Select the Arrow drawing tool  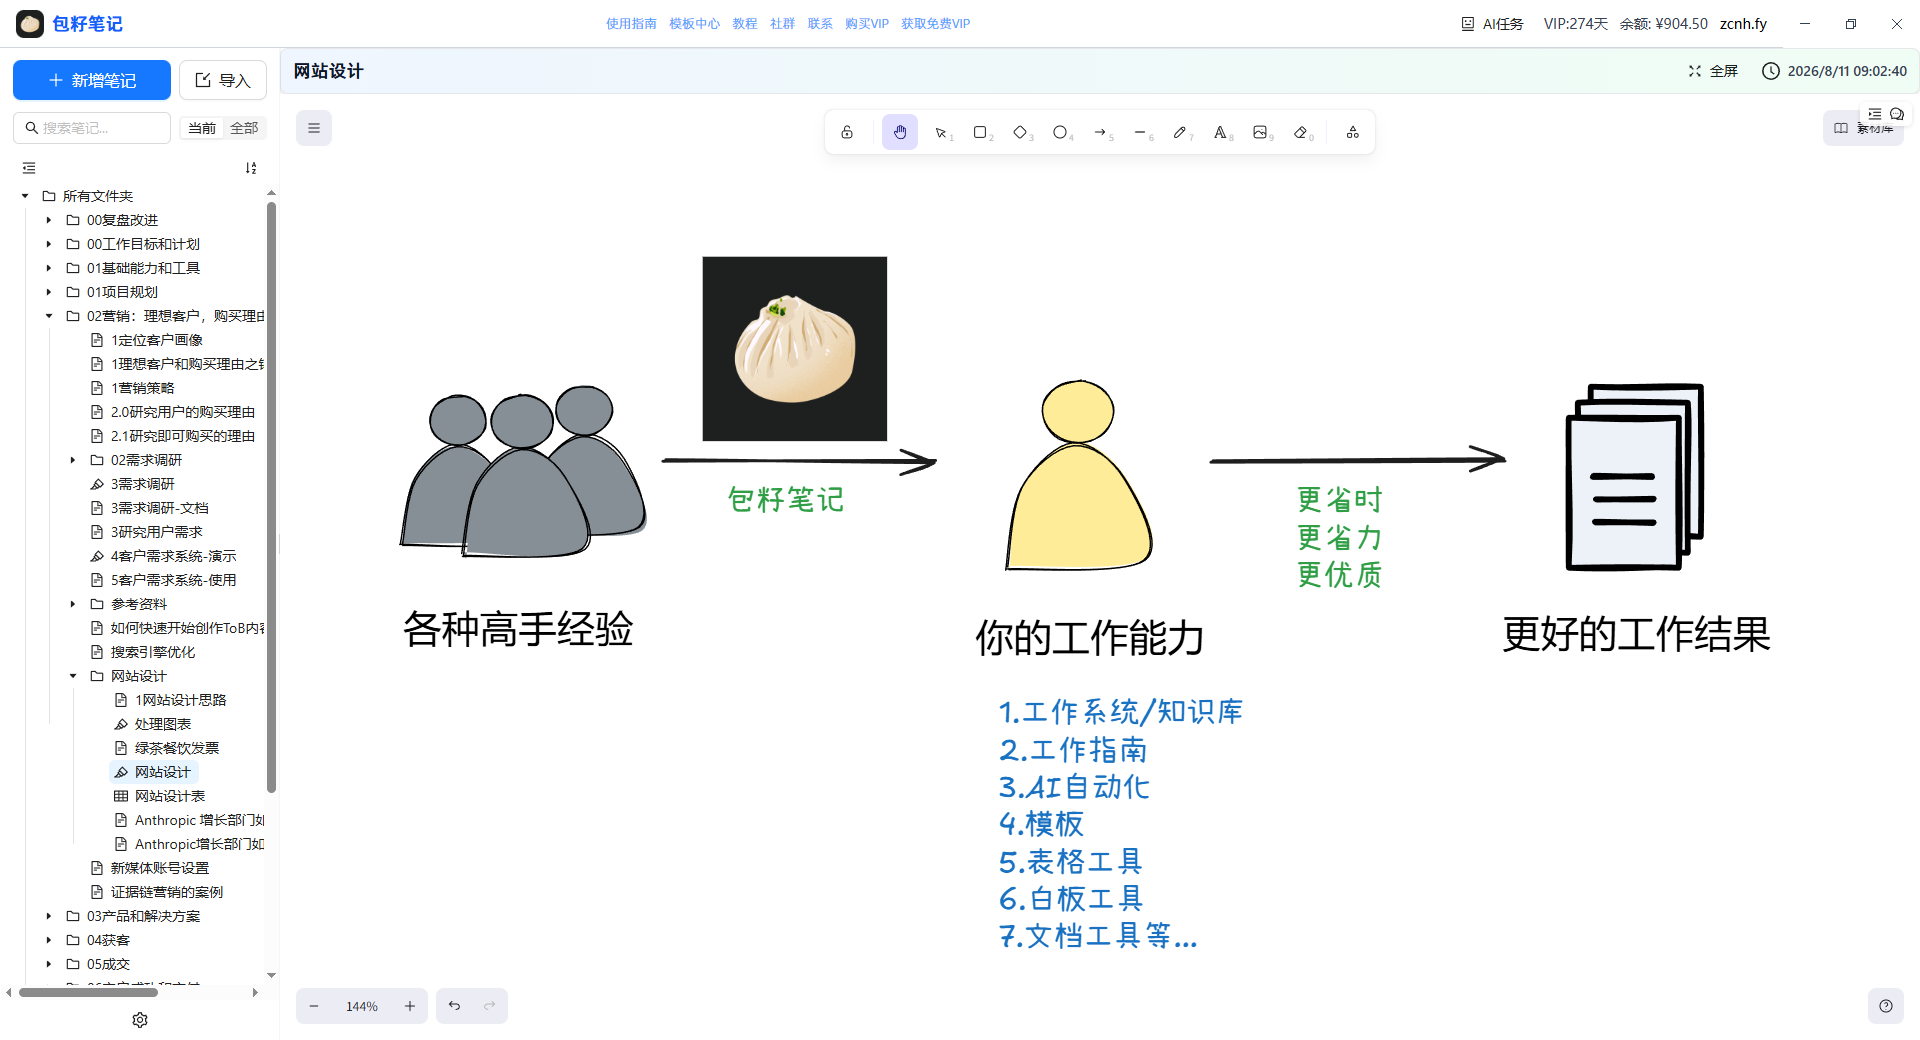point(1101,132)
